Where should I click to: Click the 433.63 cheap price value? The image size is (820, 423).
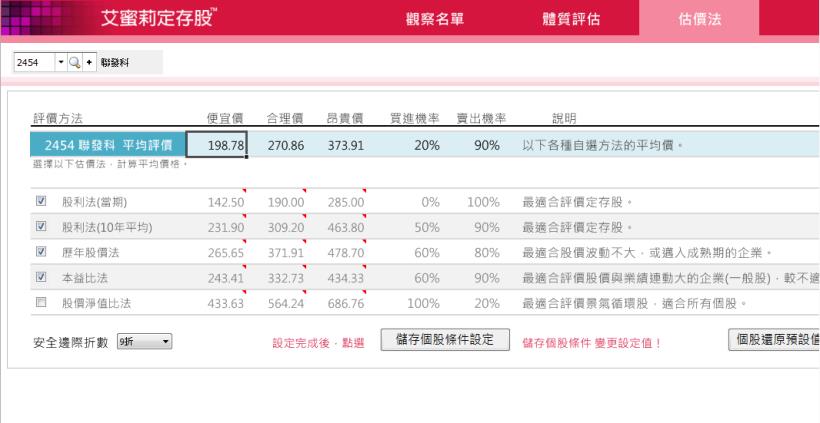[226, 303]
